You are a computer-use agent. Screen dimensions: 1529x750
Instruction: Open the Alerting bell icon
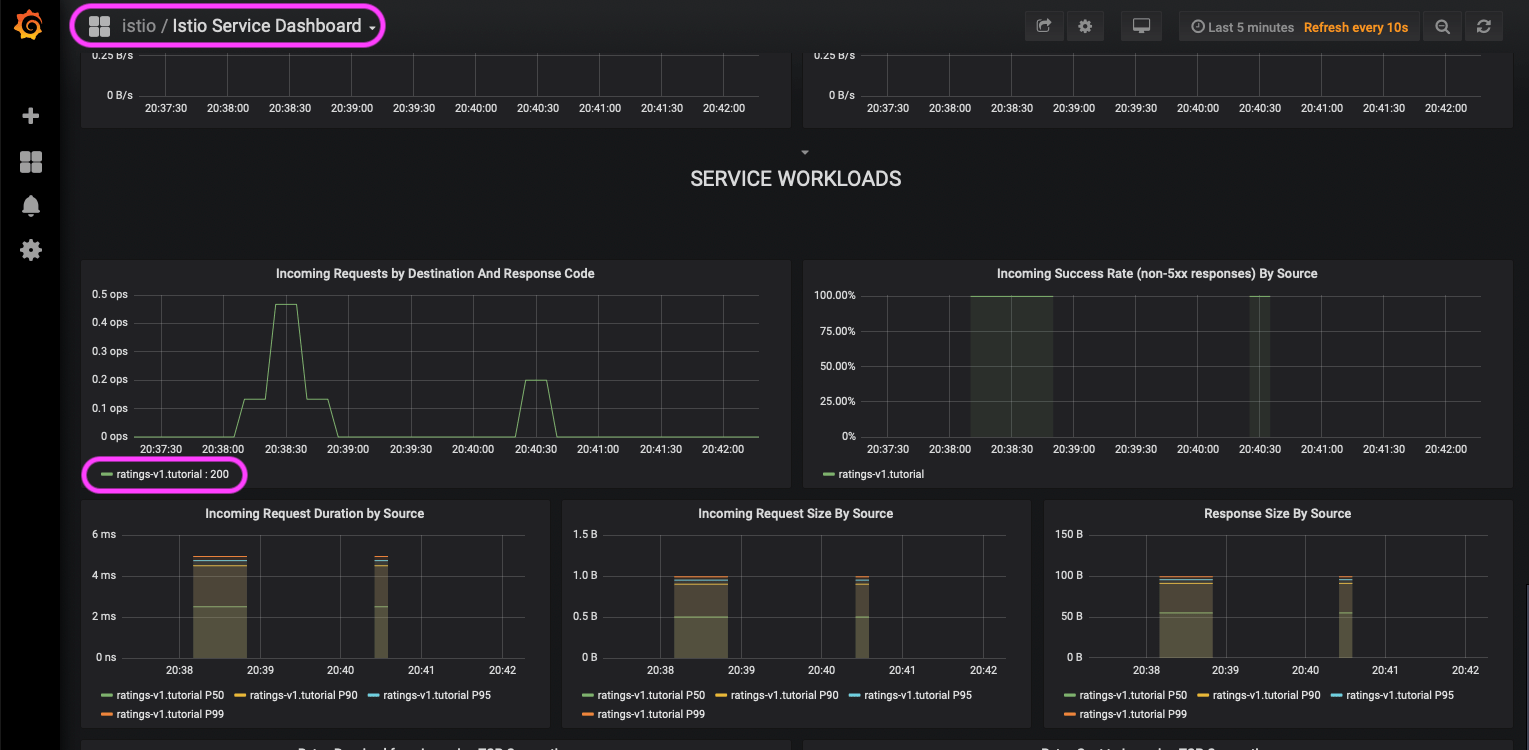(x=31, y=206)
